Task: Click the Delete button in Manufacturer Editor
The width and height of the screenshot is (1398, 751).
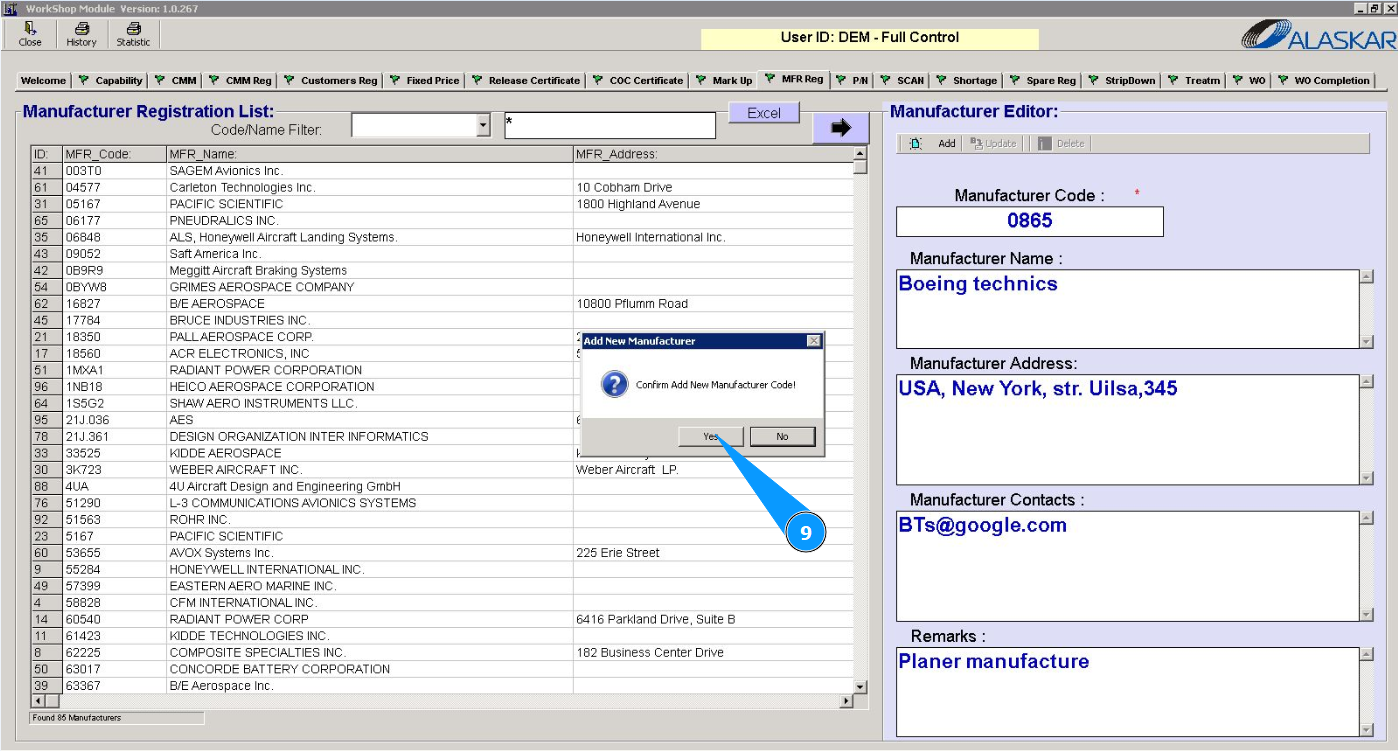Action: [x=1061, y=144]
